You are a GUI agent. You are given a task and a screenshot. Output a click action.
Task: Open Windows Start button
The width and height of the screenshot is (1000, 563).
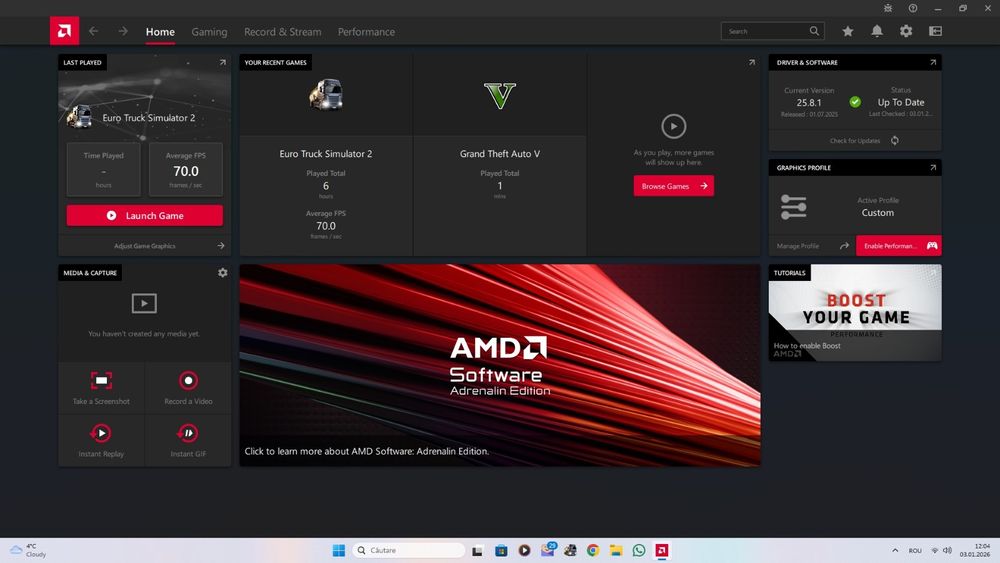339,550
